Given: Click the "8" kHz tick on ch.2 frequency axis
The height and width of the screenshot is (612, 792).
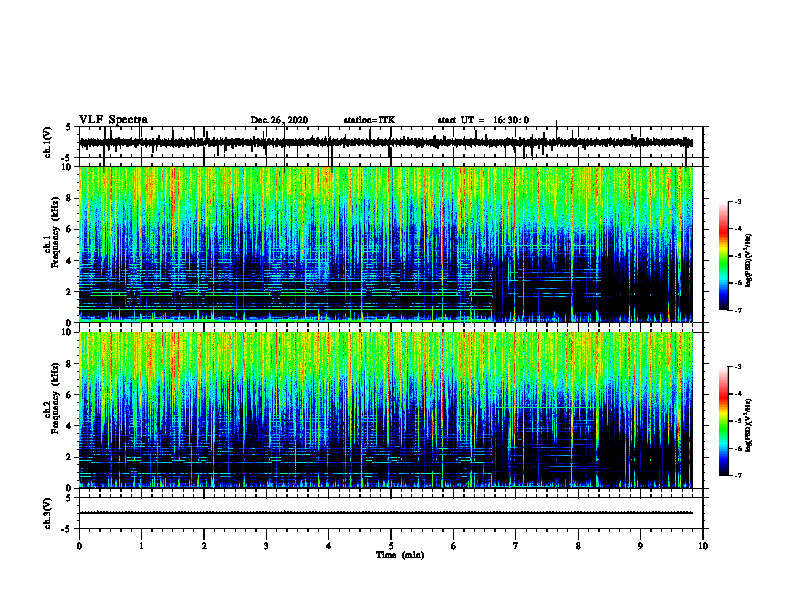Looking at the screenshot, I should coord(69,364).
